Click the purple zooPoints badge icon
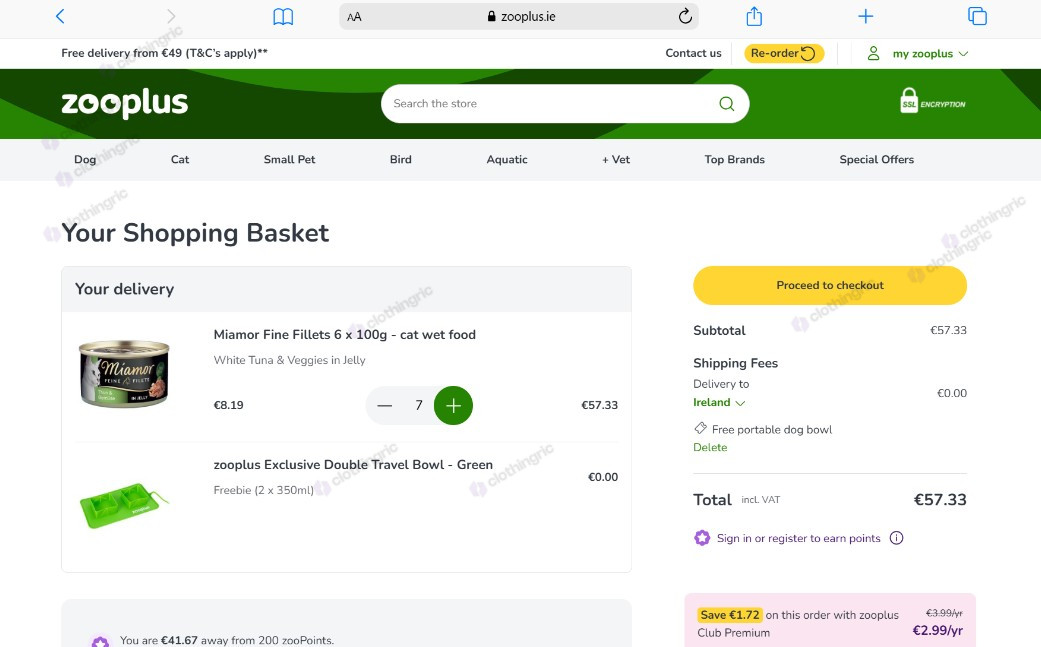The width and height of the screenshot is (1041, 647). (702, 538)
